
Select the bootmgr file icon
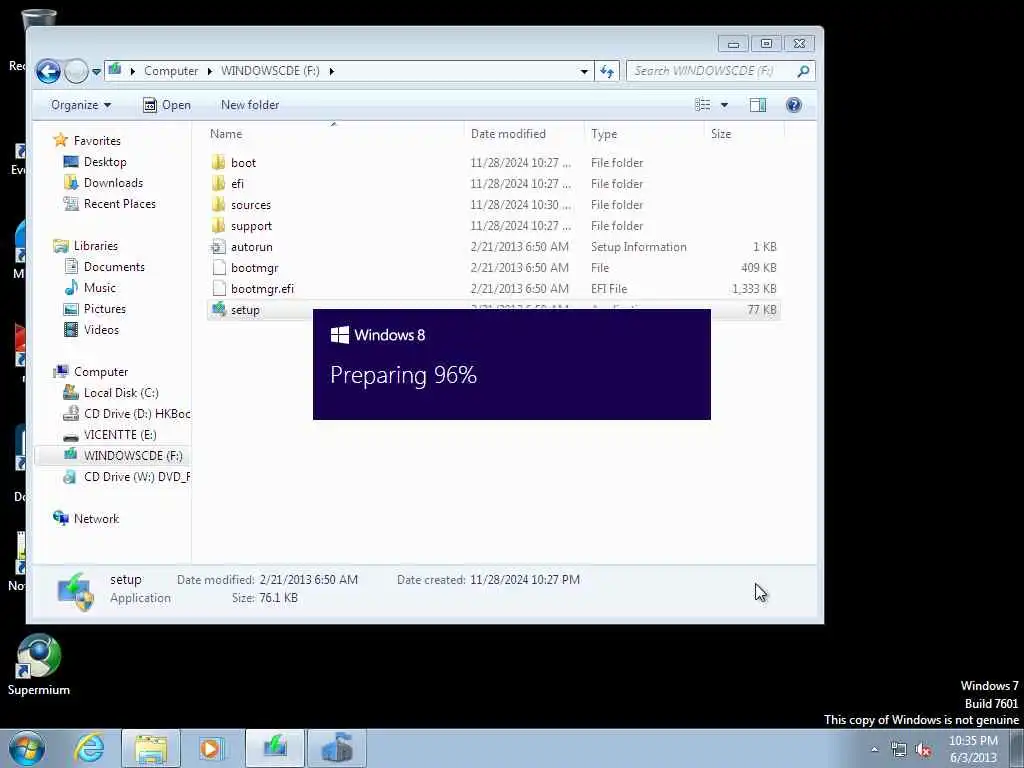[x=219, y=268]
